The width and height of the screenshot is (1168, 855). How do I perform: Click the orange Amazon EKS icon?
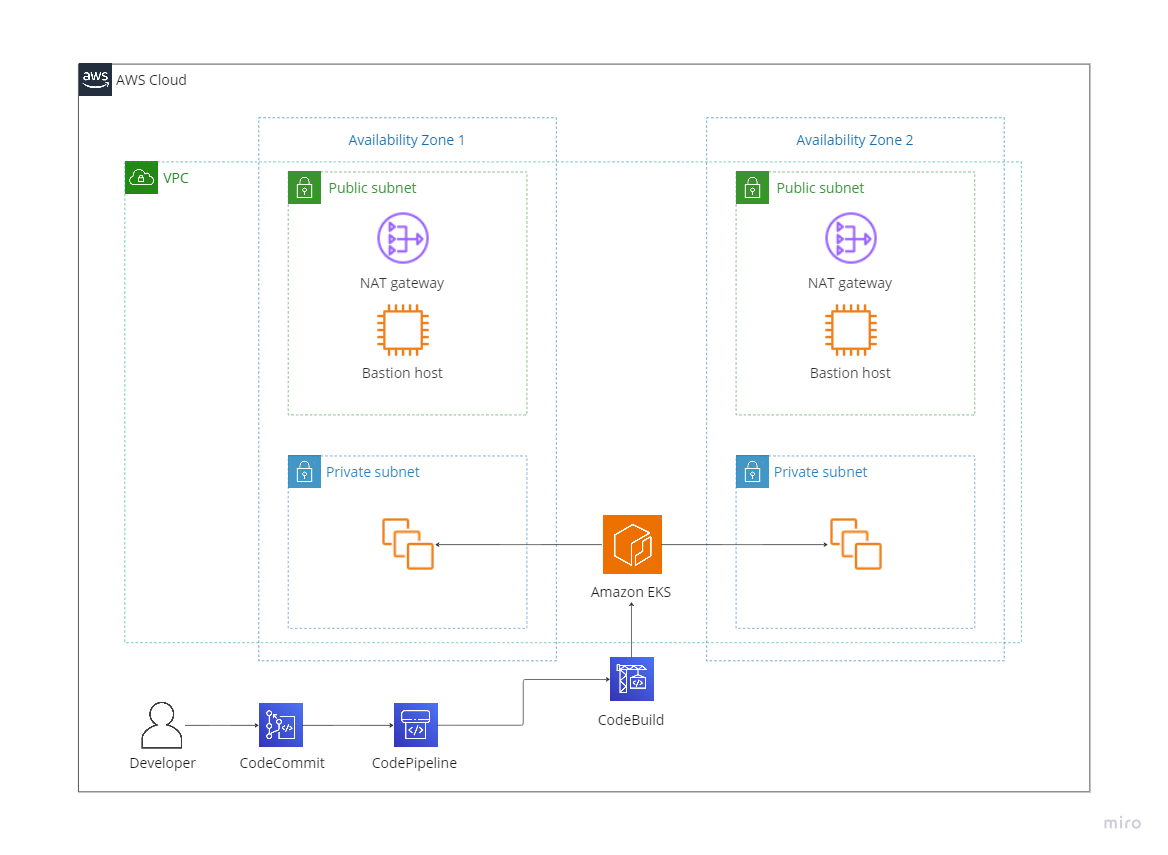632,544
